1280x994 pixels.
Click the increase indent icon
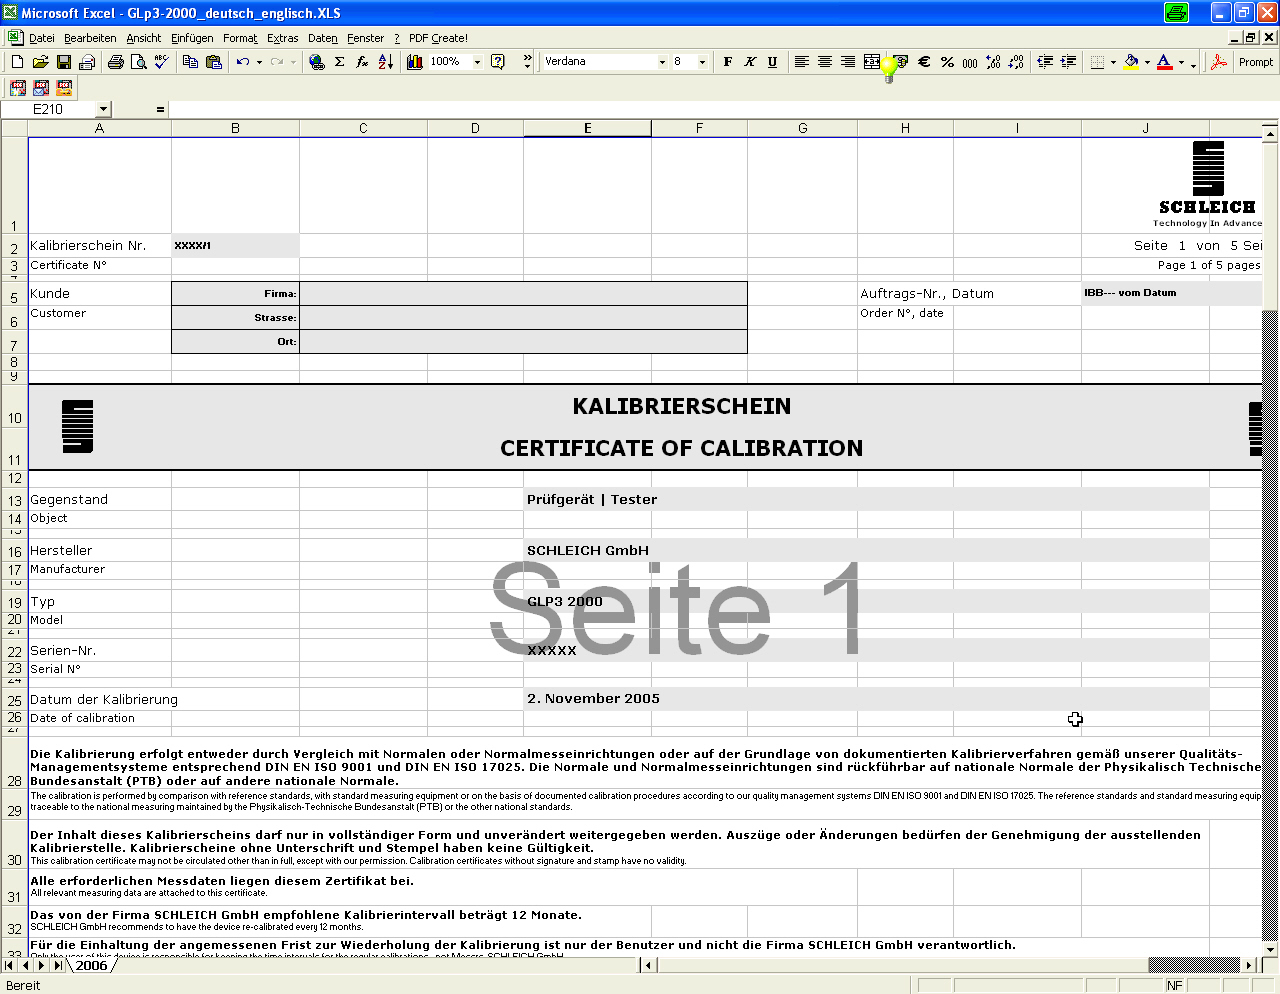[x=1068, y=62]
